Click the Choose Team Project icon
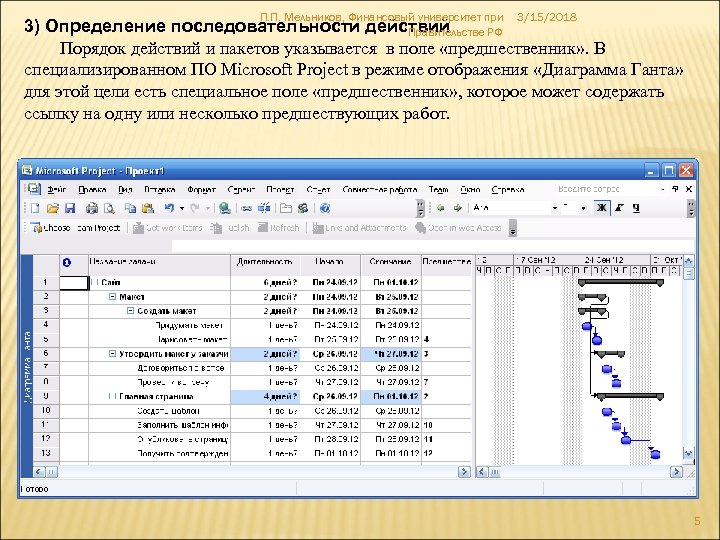Viewport: 720px width, 540px height. pos(36,228)
